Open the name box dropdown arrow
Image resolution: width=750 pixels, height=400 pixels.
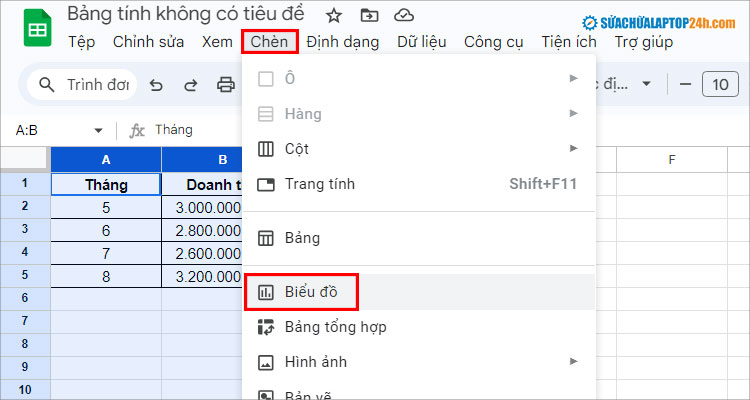point(99,131)
